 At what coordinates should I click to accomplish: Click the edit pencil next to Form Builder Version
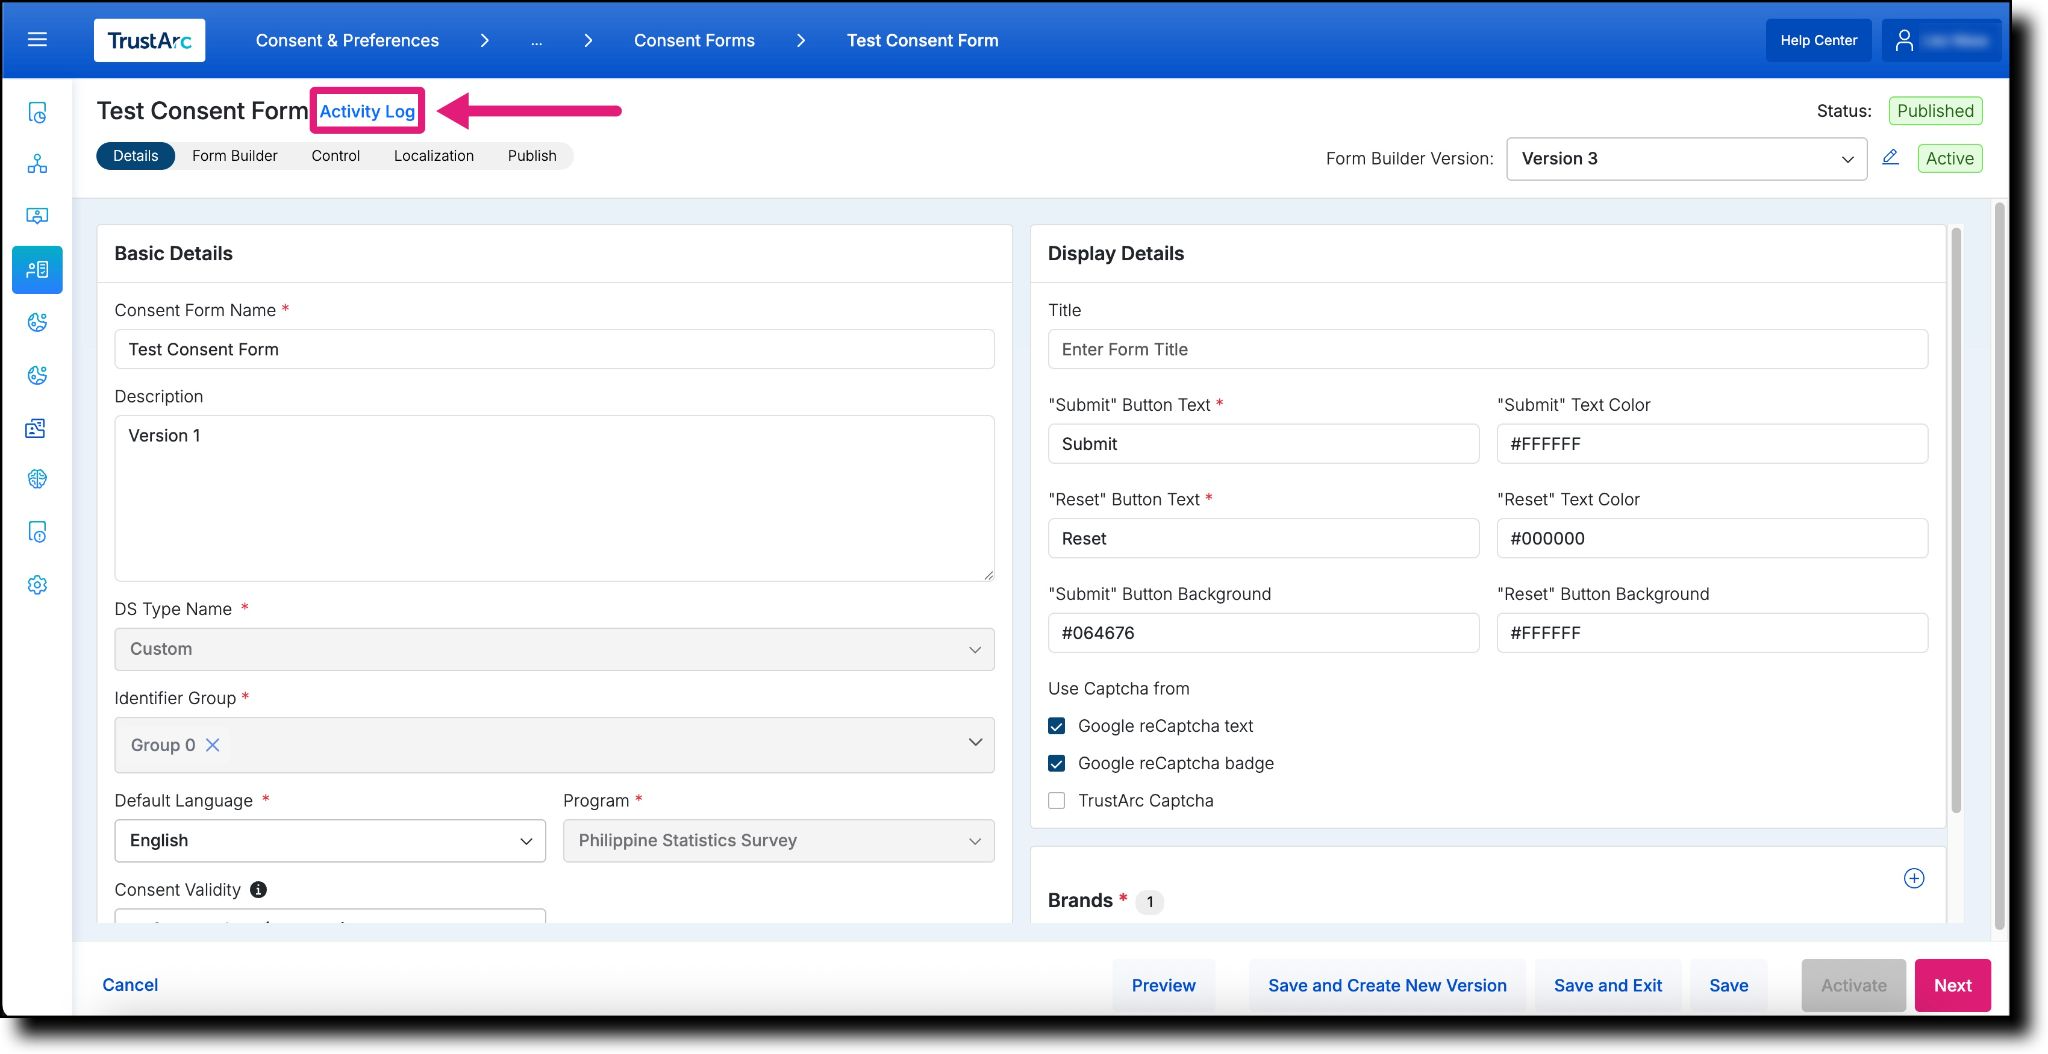tap(1889, 158)
